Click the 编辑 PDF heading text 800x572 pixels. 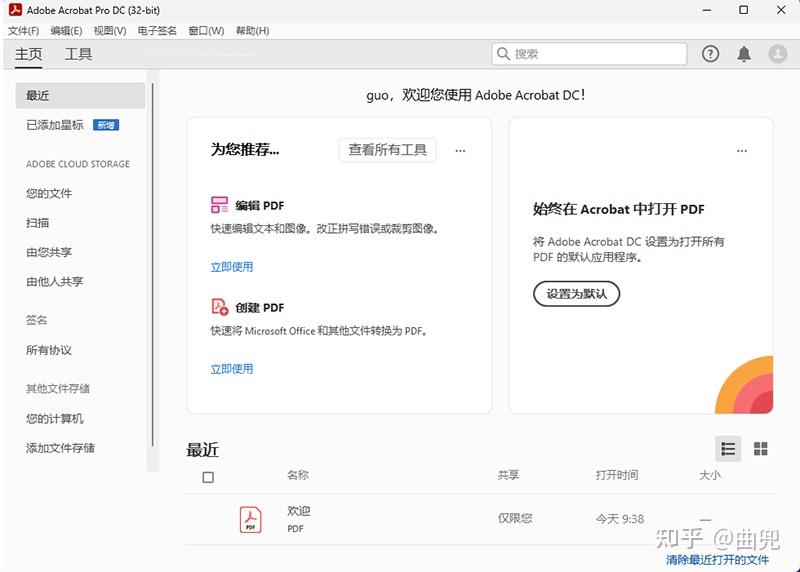click(x=260, y=206)
